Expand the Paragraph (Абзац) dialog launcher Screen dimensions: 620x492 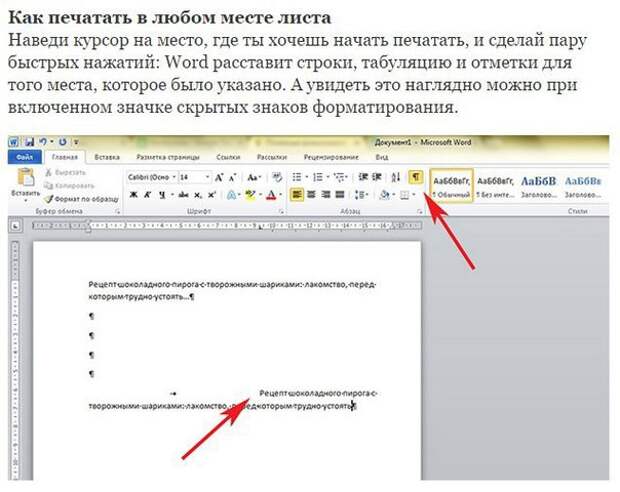(x=422, y=213)
